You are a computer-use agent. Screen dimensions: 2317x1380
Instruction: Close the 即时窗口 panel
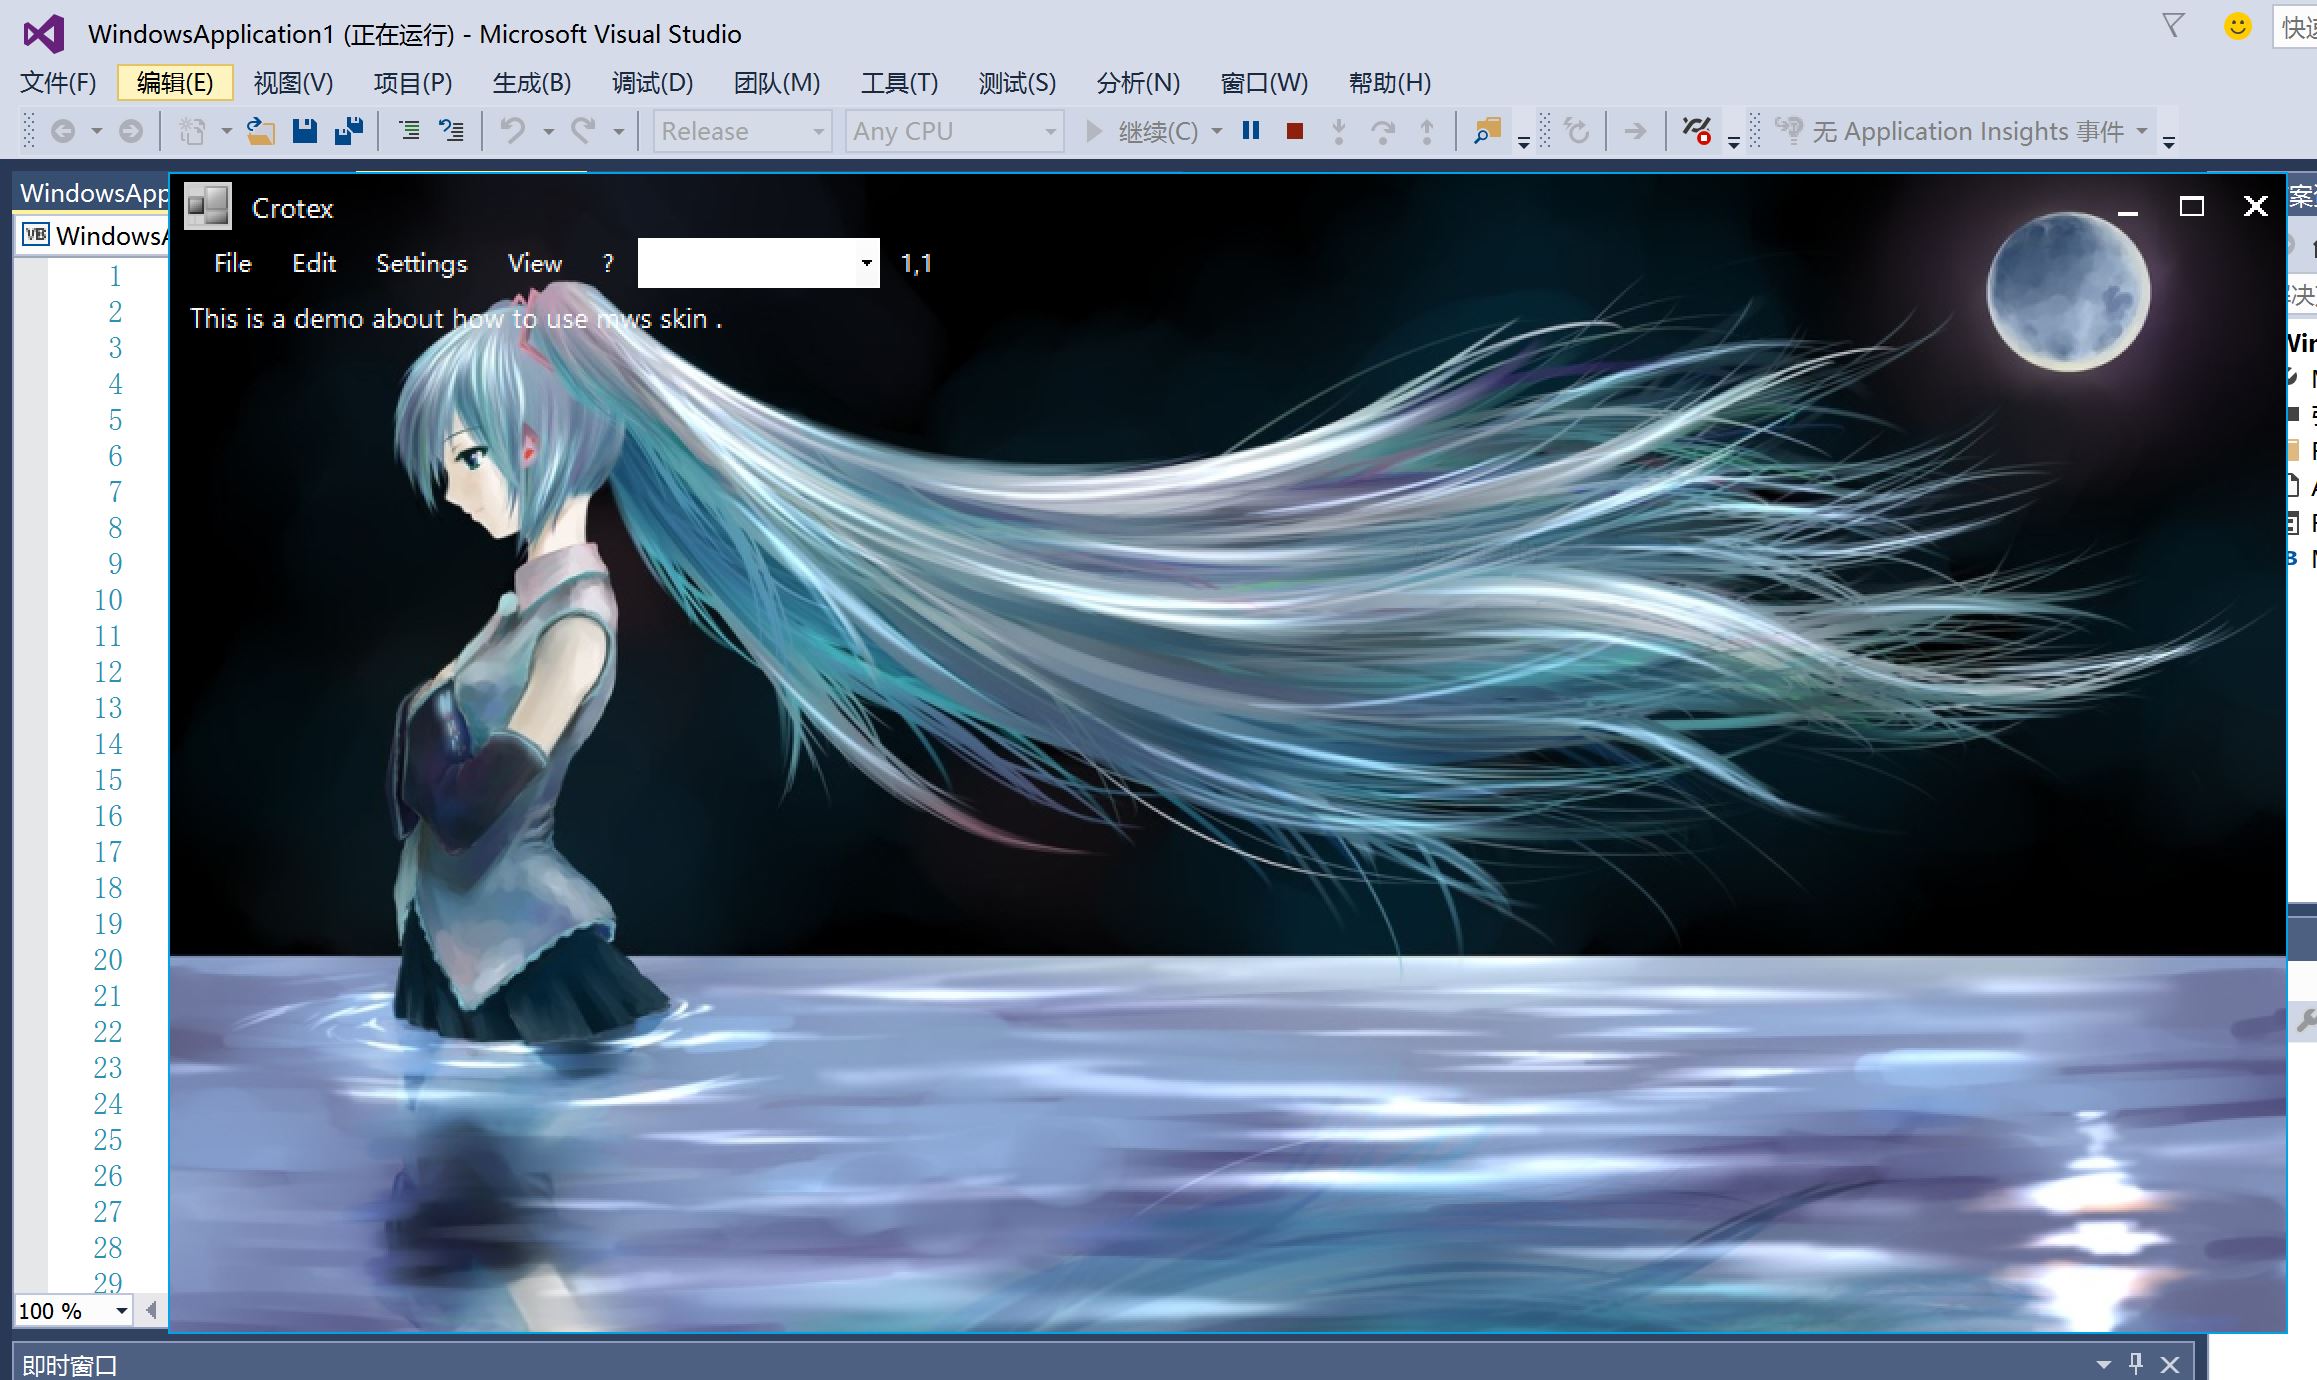(2170, 1364)
